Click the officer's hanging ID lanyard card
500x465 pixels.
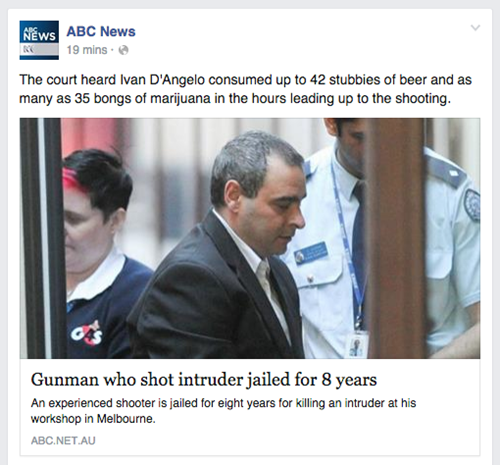356,345
